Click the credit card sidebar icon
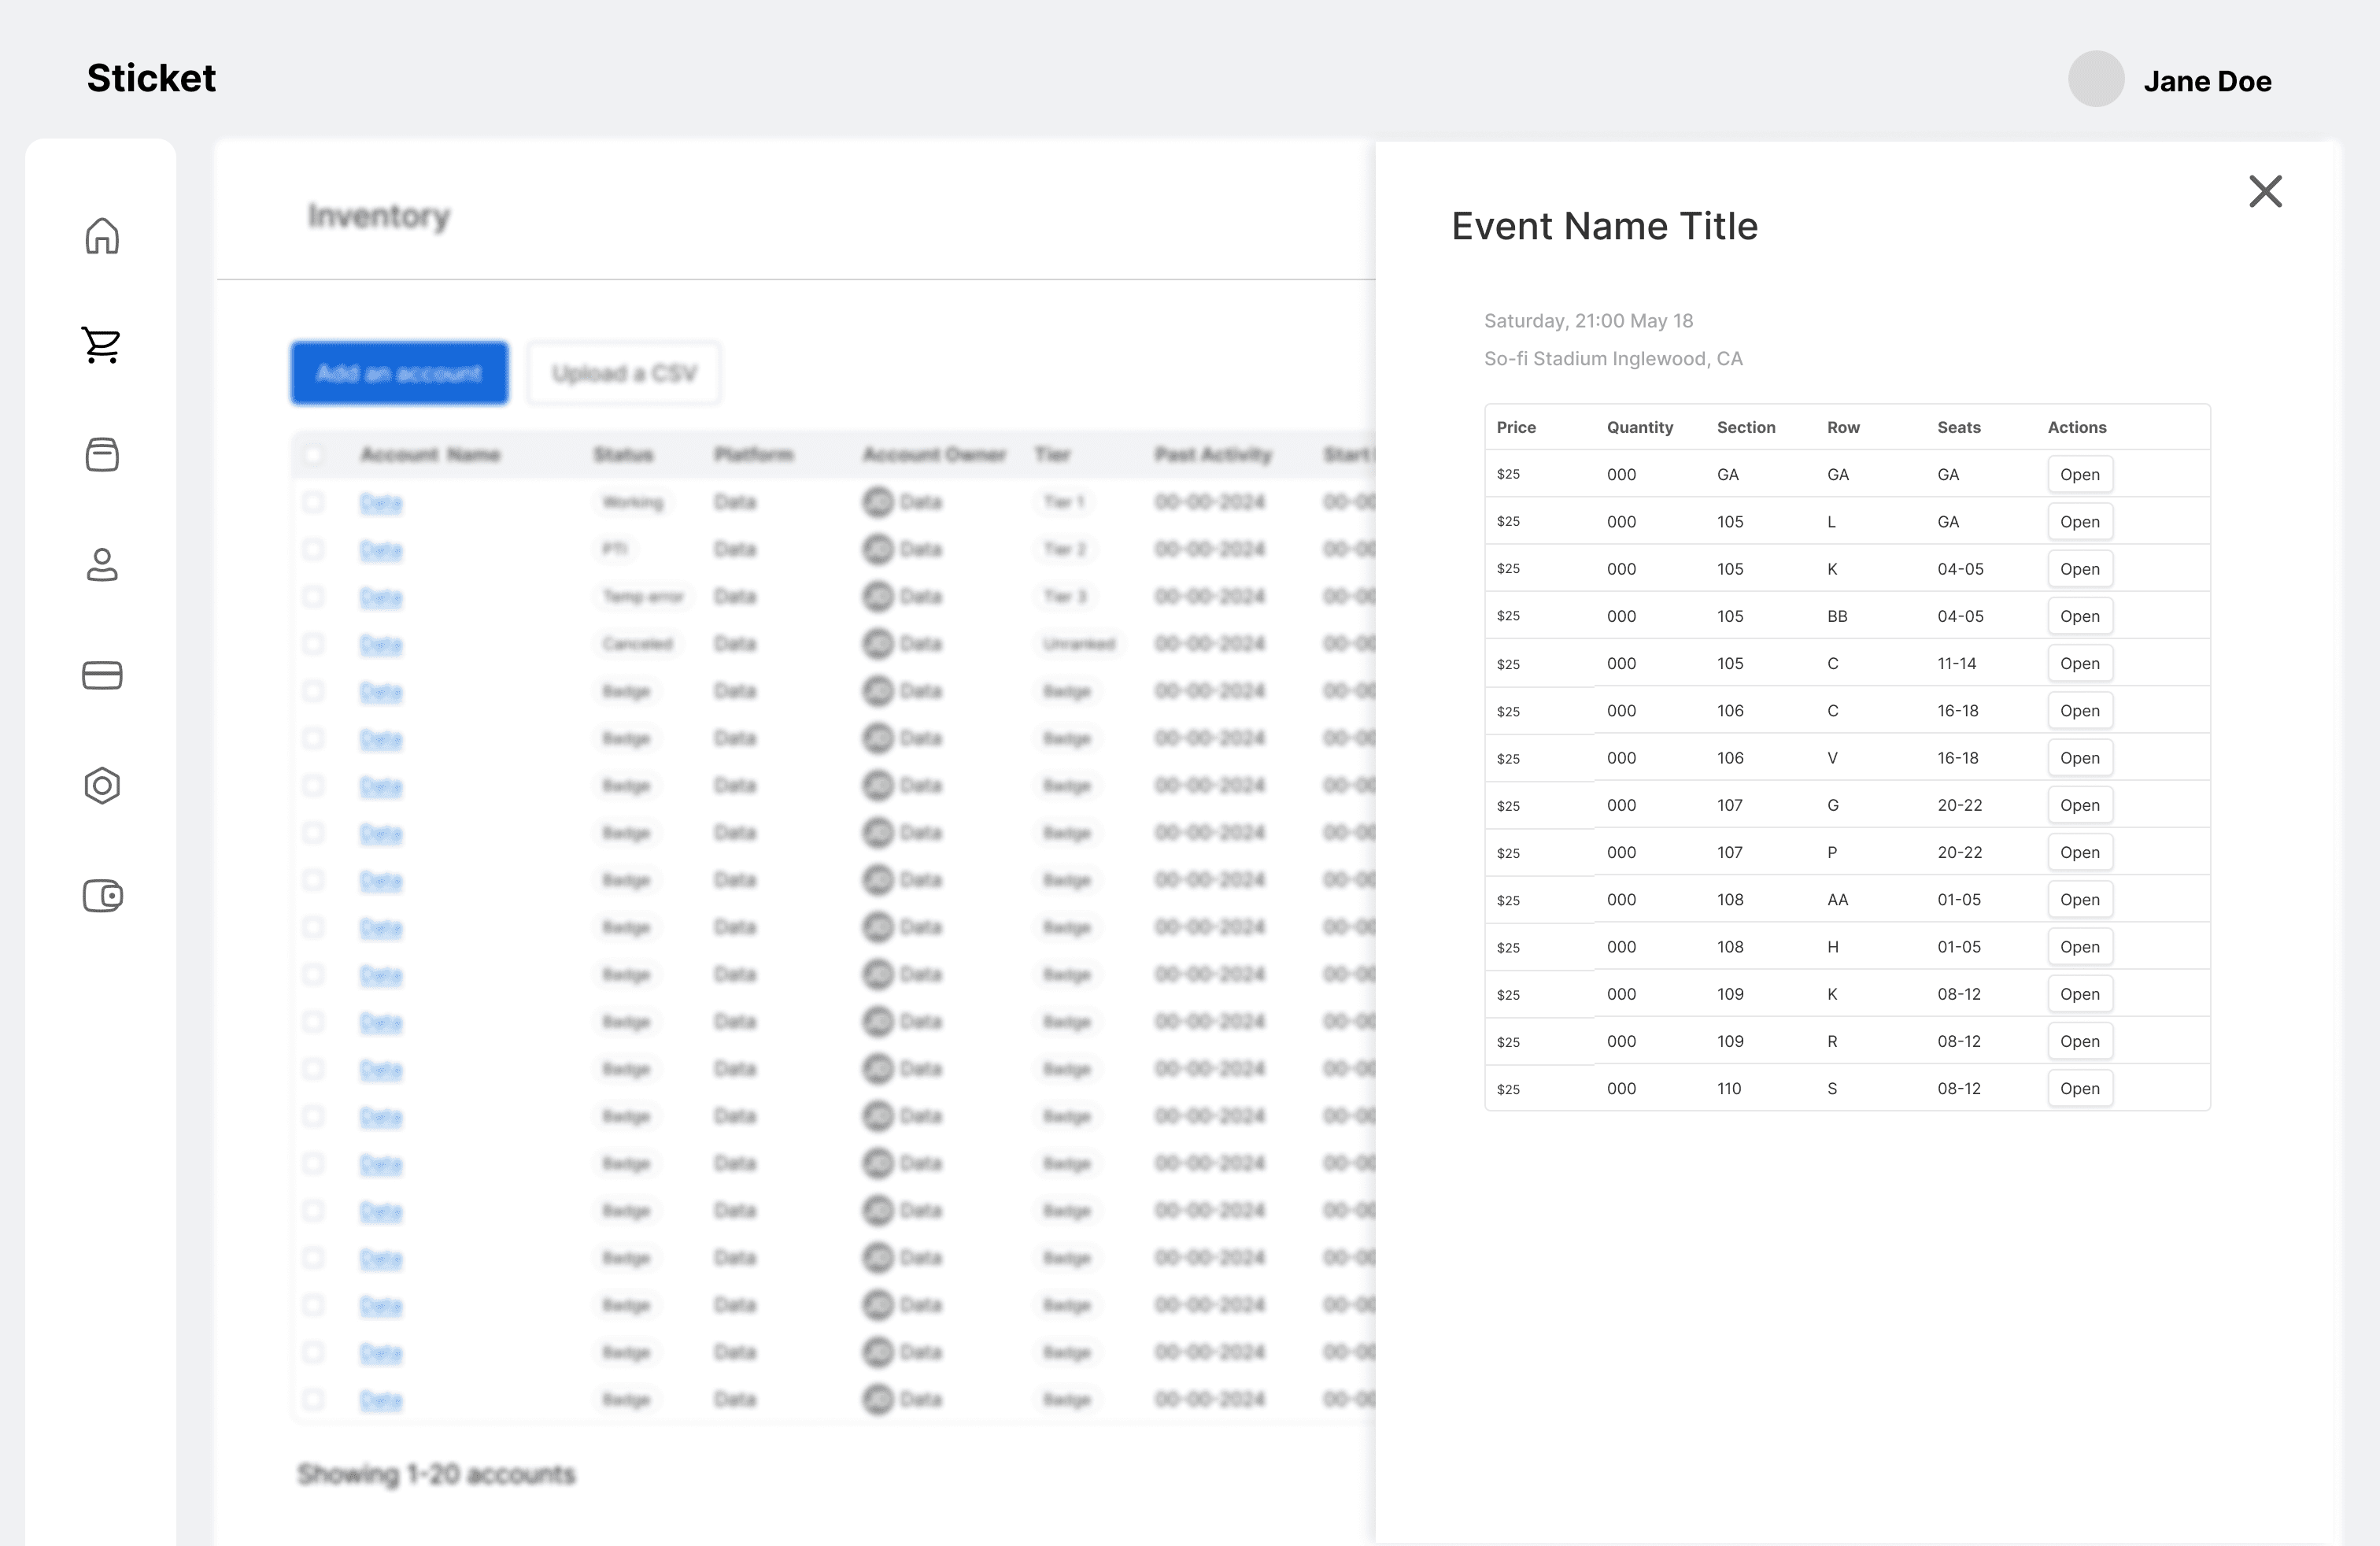Viewport: 2380px width, 1546px height. (x=102, y=675)
